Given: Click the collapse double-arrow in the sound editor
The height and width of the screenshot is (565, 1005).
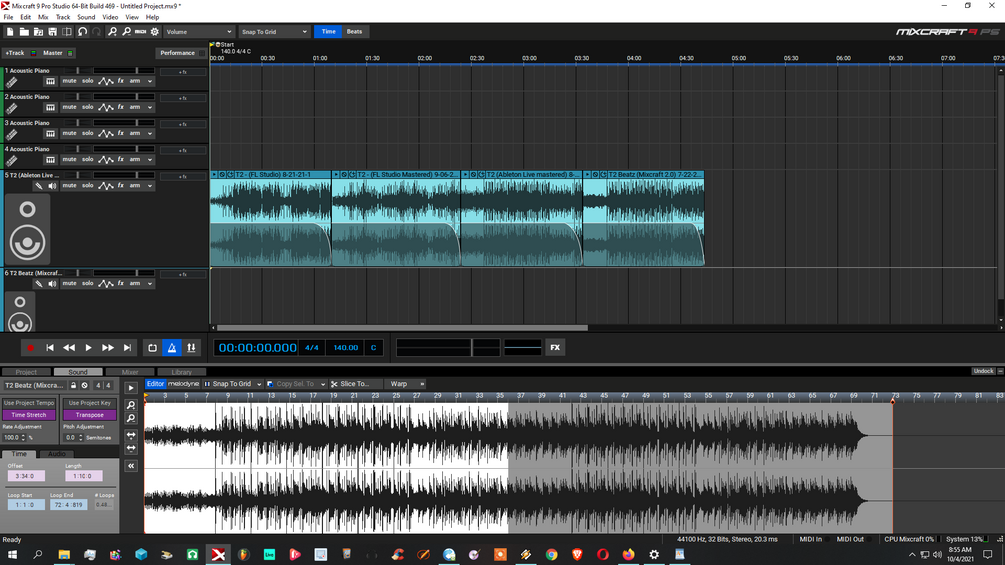Looking at the screenshot, I should coord(131,466).
